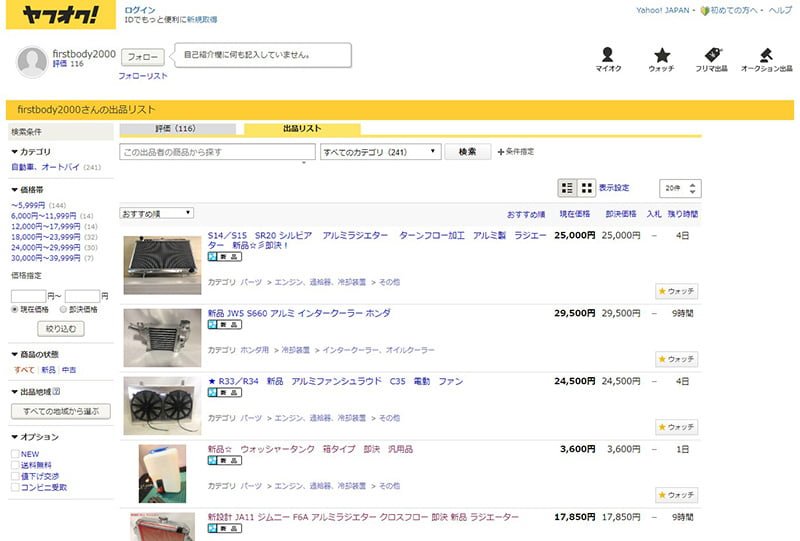800x541 pixels.
Task: Open the washer tank thumbnail
Action: (x=162, y=474)
